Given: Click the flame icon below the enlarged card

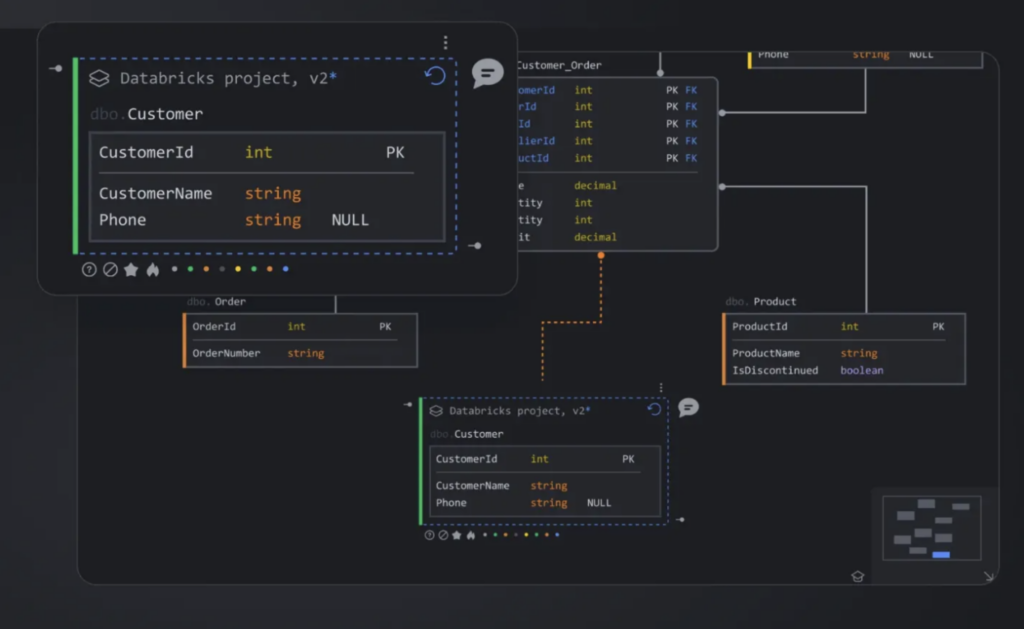Looking at the screenshot, I should [153, 269].
